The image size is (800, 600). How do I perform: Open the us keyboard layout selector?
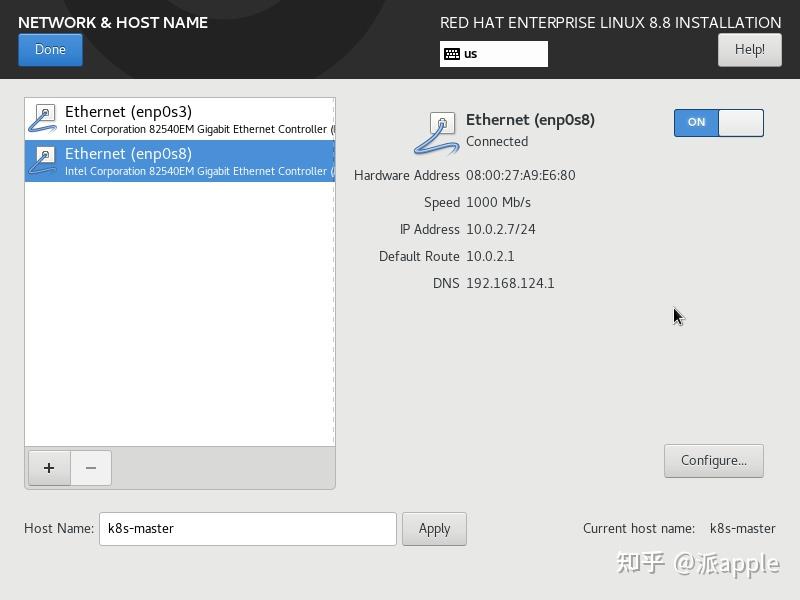tap(493, 54)
